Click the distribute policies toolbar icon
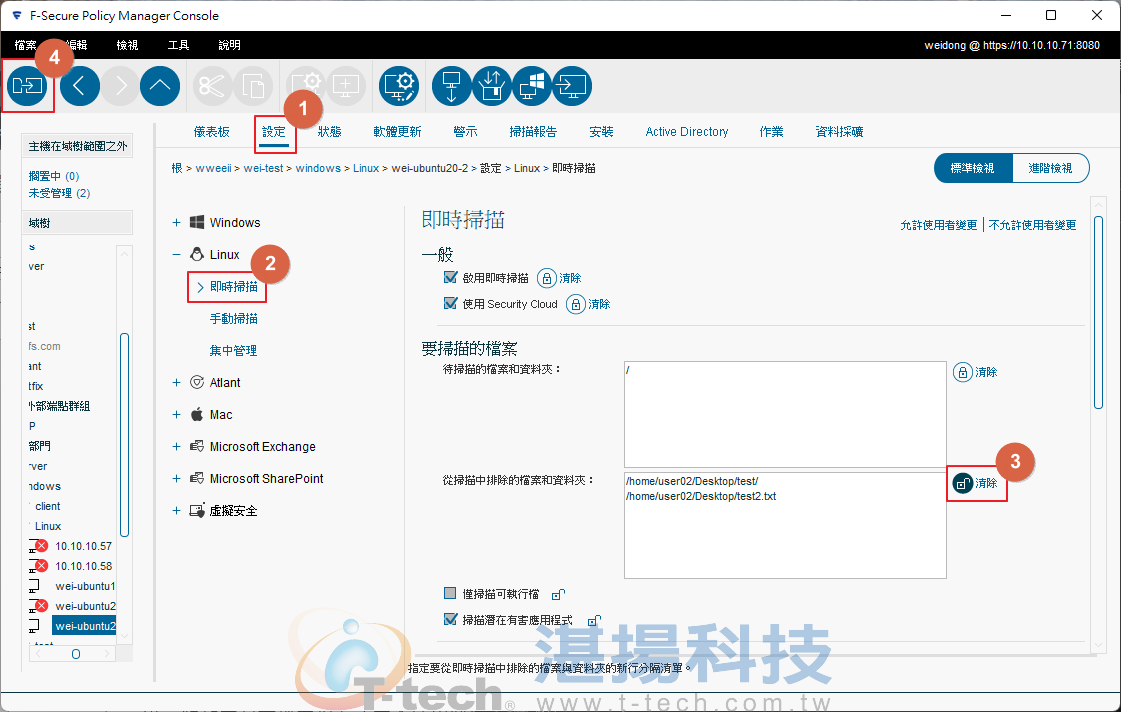 (x=27, y=86)
